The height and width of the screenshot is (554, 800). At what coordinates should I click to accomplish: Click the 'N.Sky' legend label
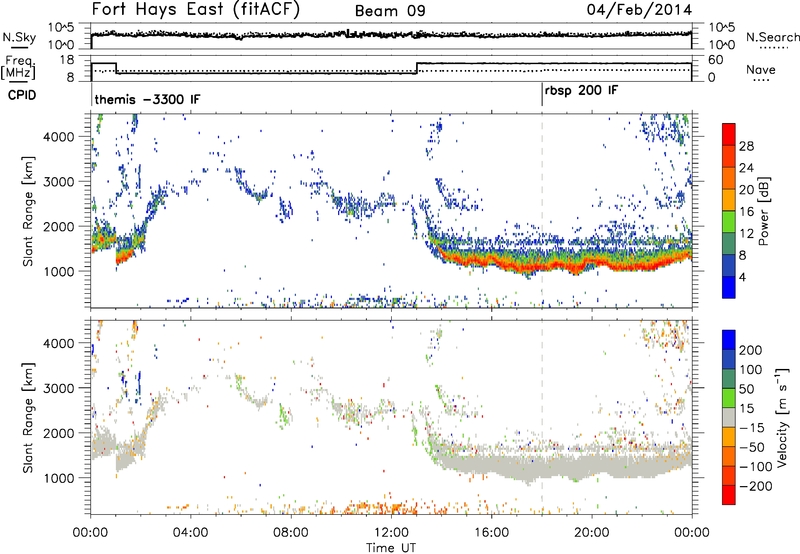point(19,37)
